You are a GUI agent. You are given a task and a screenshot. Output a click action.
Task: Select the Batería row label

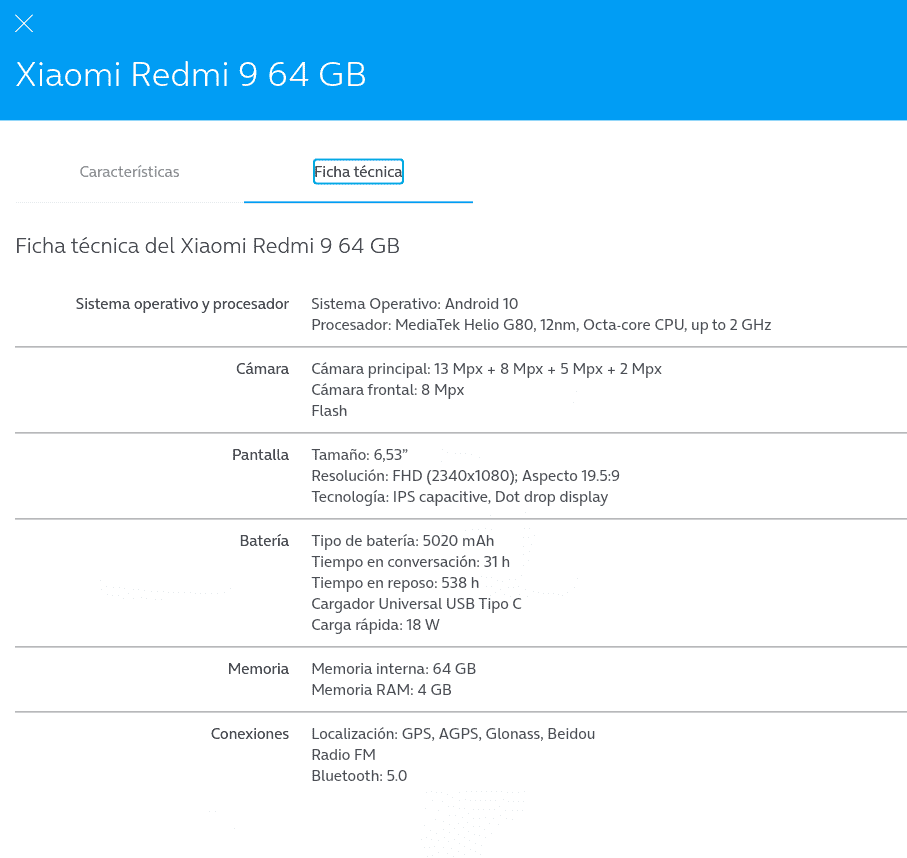pyautogui.click(x=264, y=541)
